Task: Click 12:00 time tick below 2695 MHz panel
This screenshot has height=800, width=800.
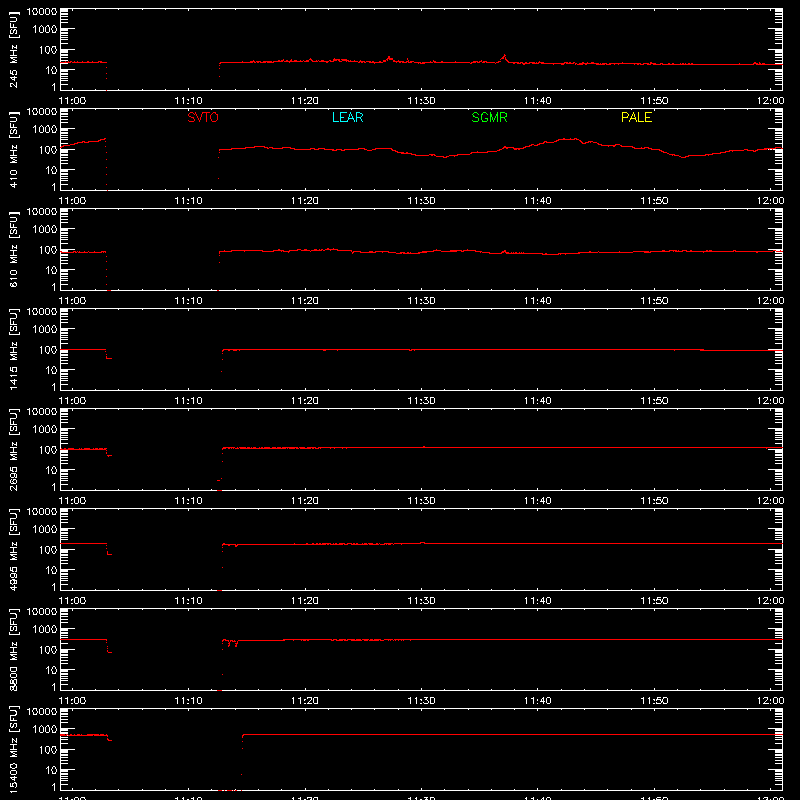Action: pyautogui.click(x=770, y=501)
